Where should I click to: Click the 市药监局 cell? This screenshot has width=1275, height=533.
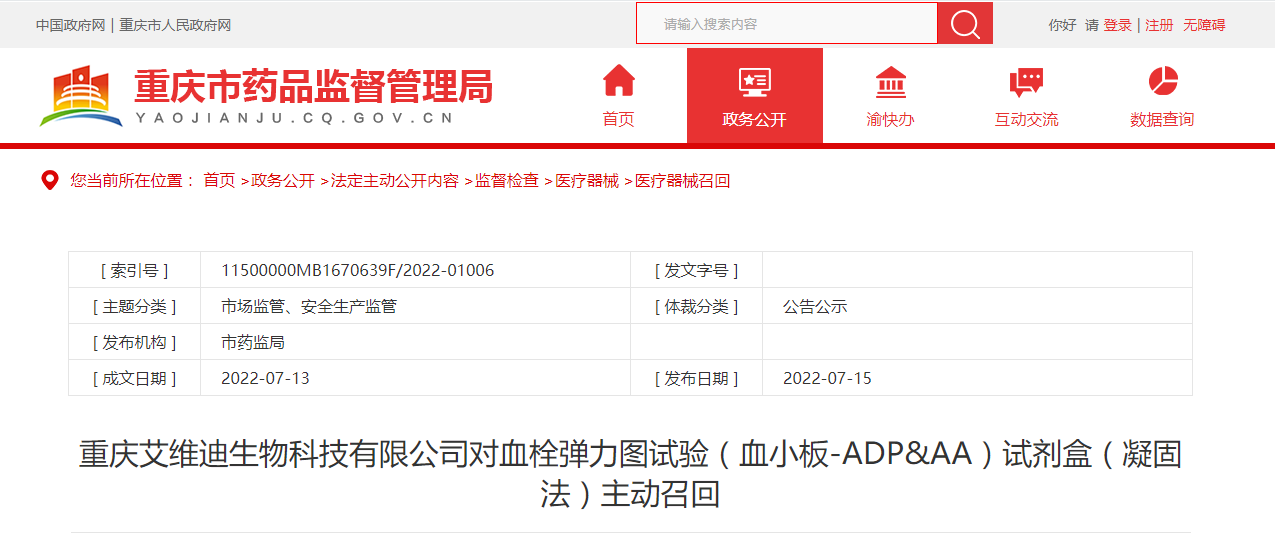253,342
